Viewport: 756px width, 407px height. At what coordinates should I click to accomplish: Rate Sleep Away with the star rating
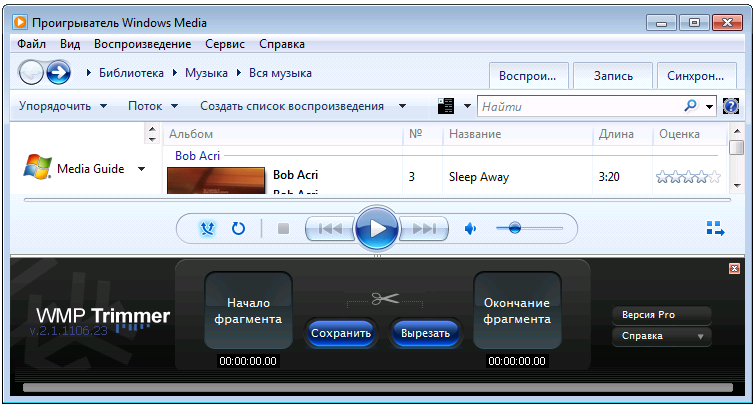click(688, 177)
